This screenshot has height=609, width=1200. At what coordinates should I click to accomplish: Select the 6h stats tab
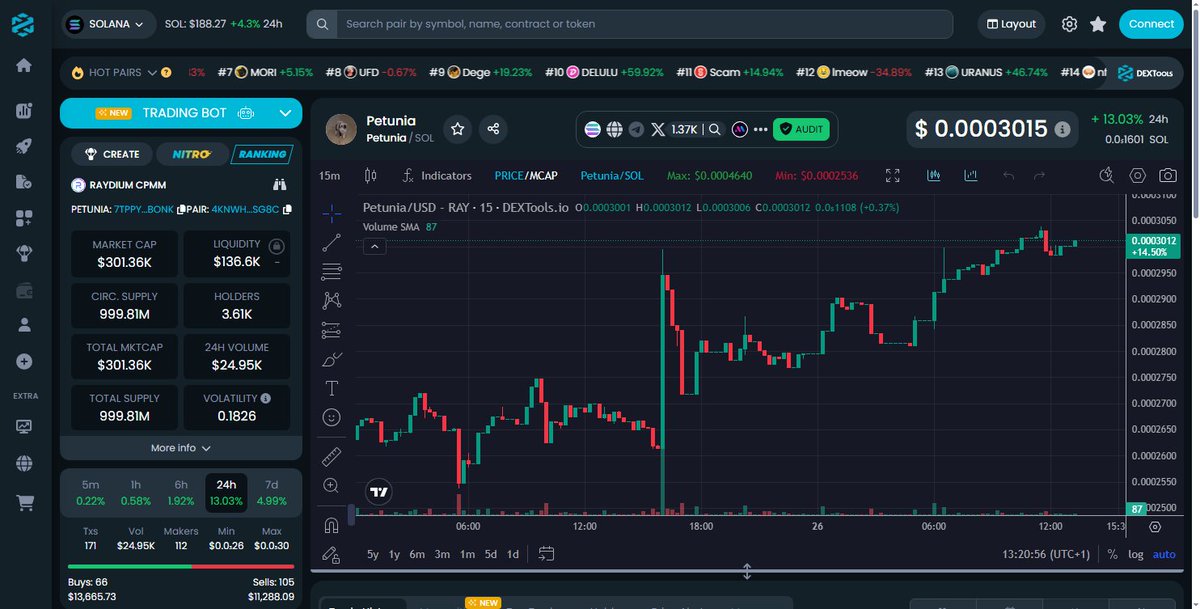click(x=181, y=492)
